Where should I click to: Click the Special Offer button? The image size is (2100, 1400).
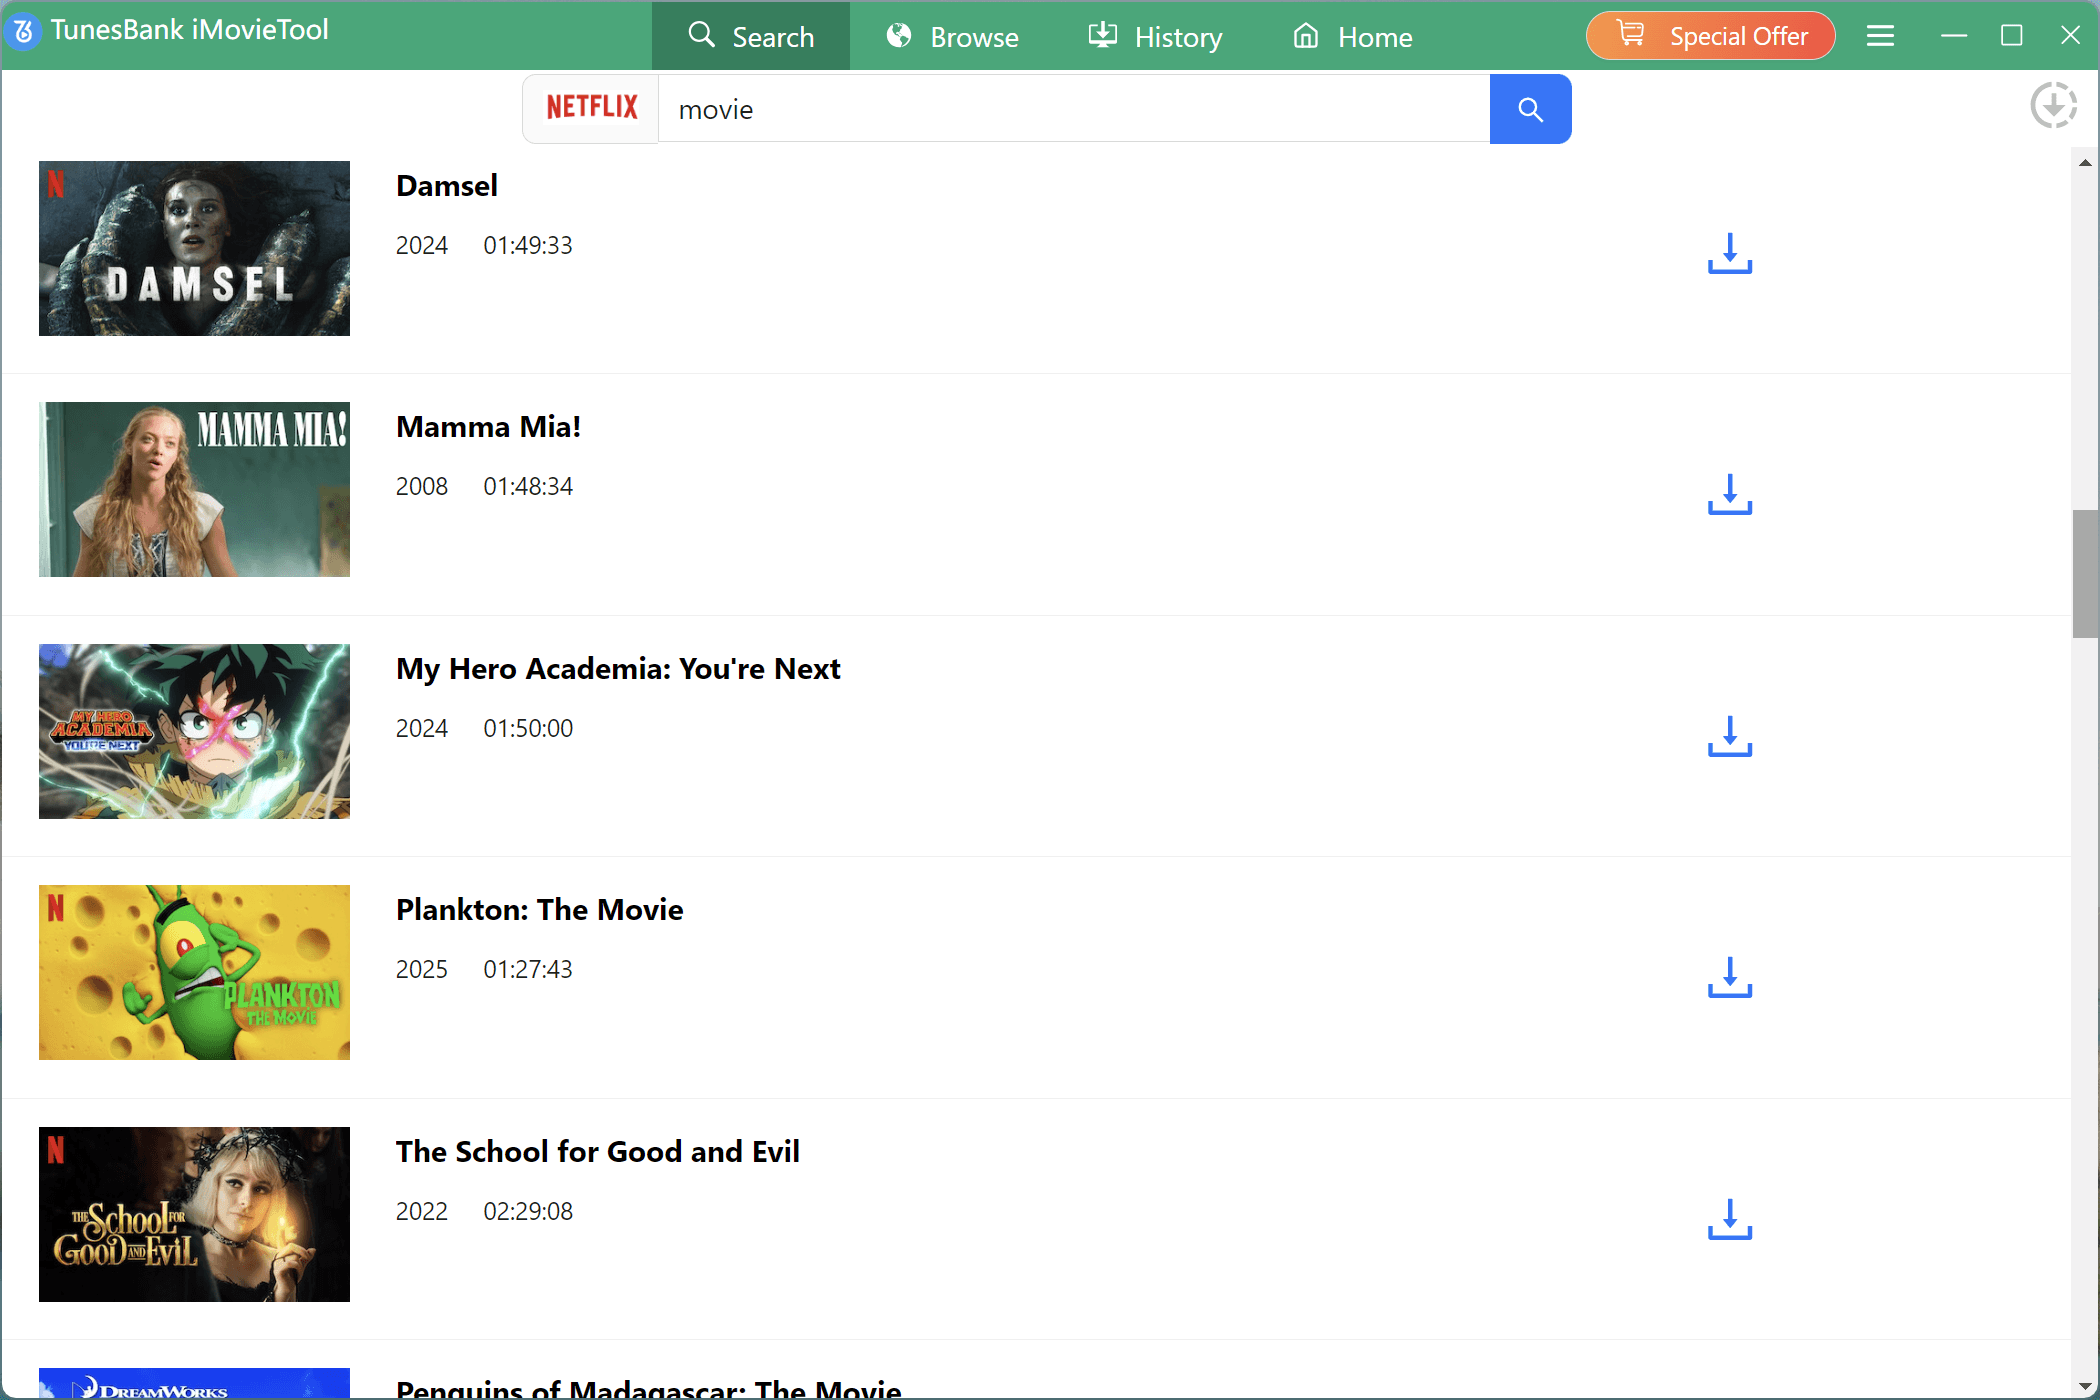1710,36
